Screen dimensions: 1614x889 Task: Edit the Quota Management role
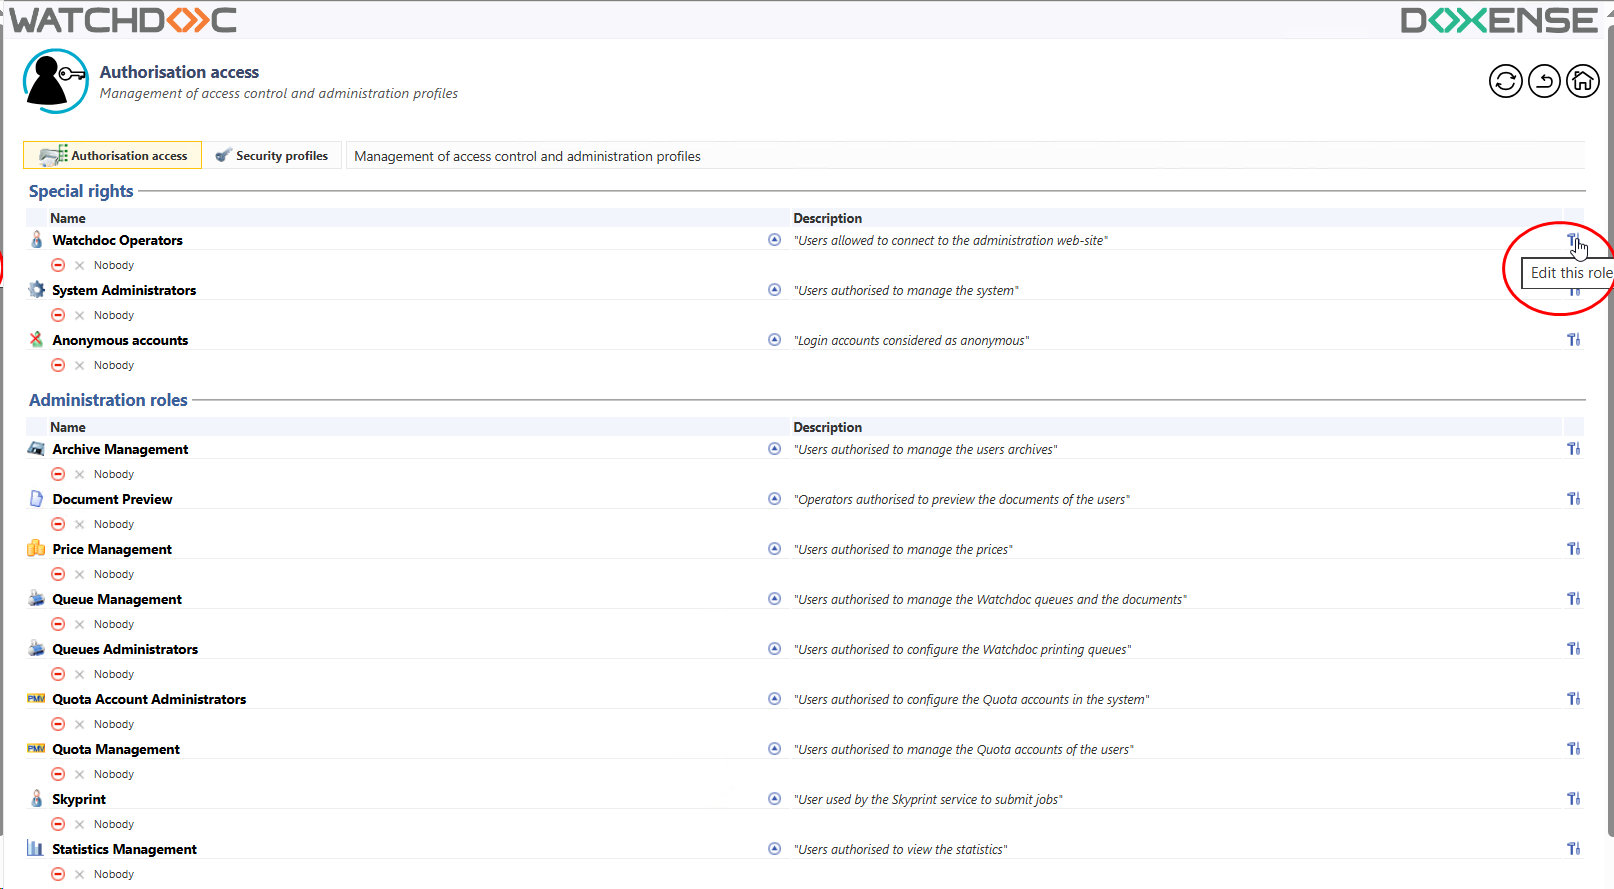click(x=1573, y=749)
